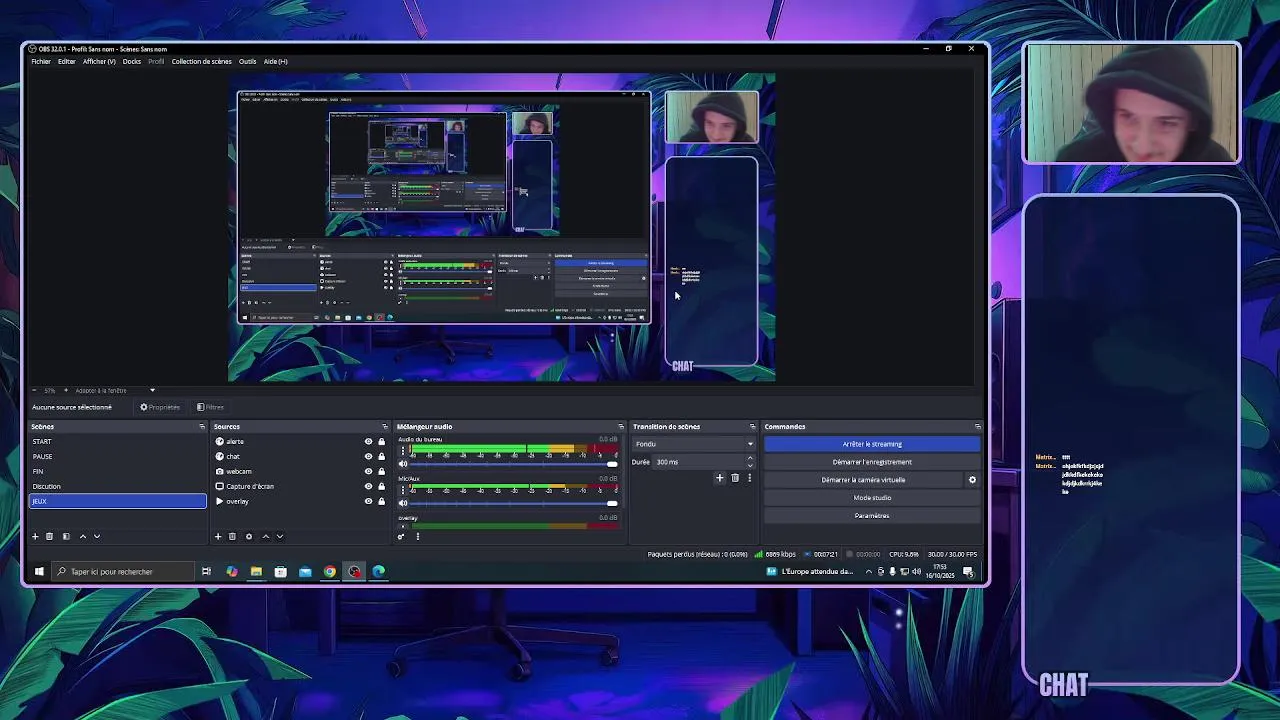Hide the chat source
1280x720 pixels.
tap(368, 457)
